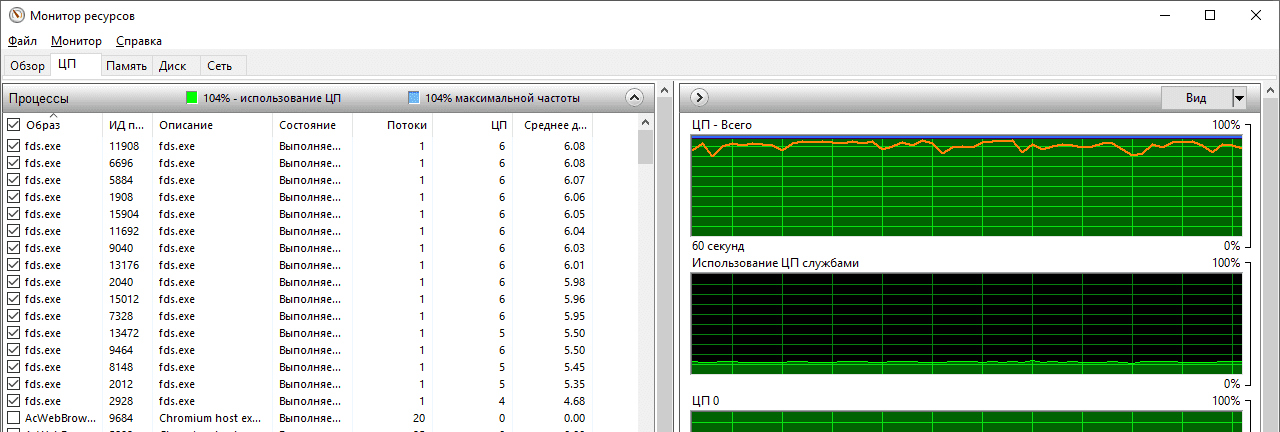Open the Справка menu
The width and height of the screenshot is (1280, 432).
pyautogui.click(x=138, y=41)
